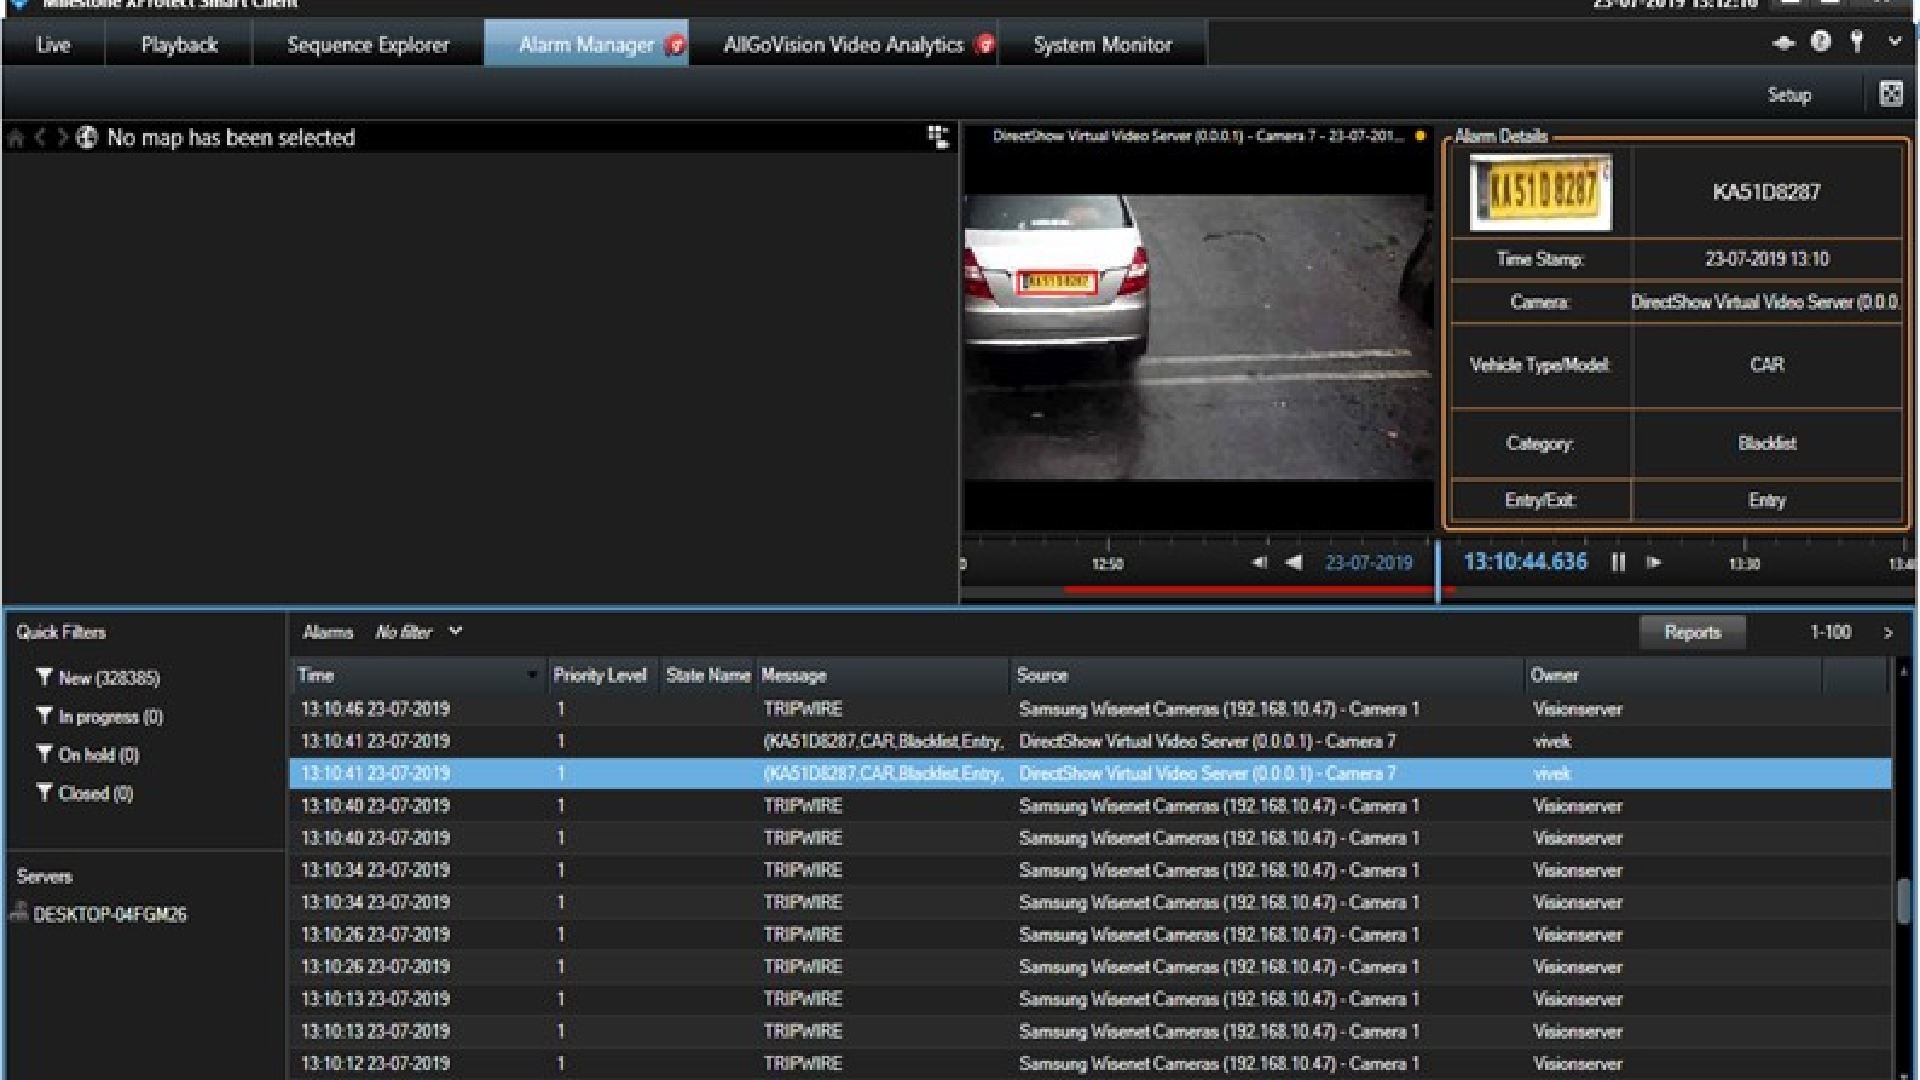Open the System Monitor tab
Viewport: 1920px width, 1080px height.
click(x=1102, y=45)
